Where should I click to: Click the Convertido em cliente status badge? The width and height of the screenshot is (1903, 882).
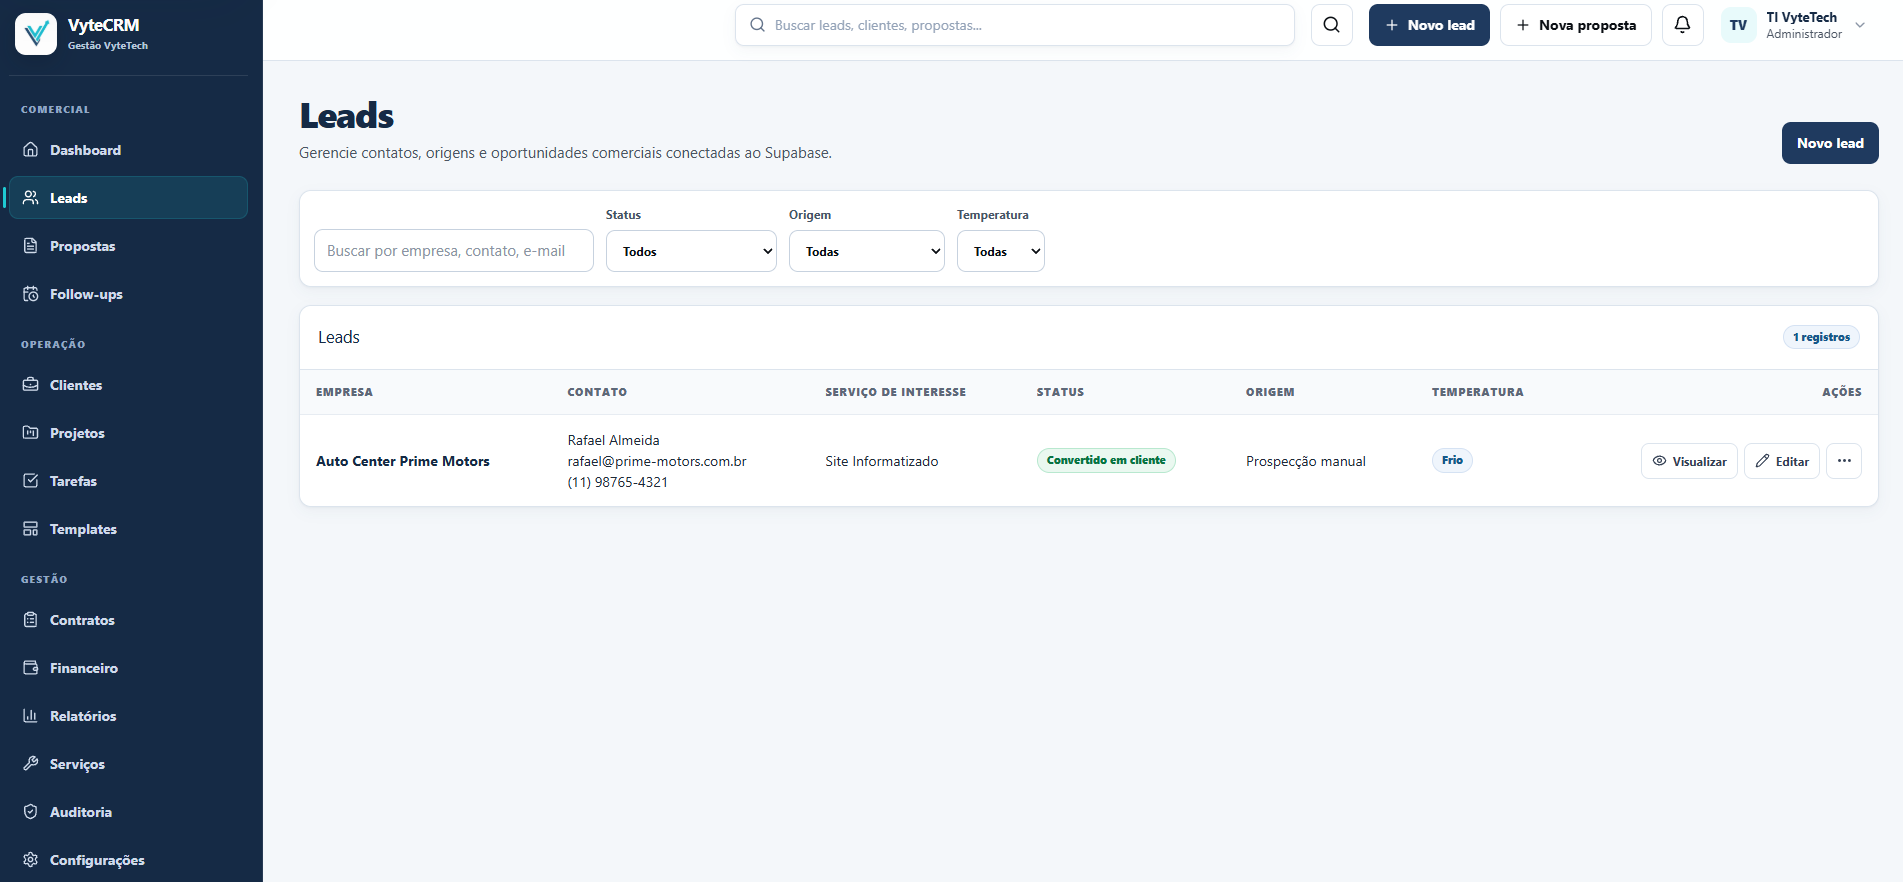(1106, 460)
